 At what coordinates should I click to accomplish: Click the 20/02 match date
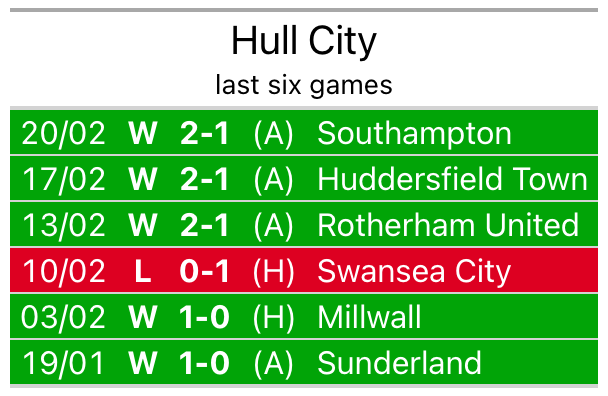click(x=63, y=133)
